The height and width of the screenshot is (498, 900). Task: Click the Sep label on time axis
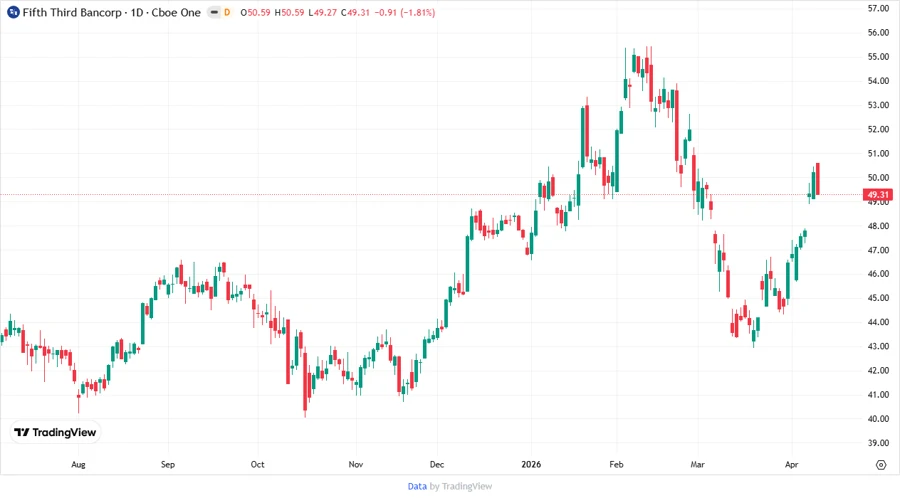point(168,464)
